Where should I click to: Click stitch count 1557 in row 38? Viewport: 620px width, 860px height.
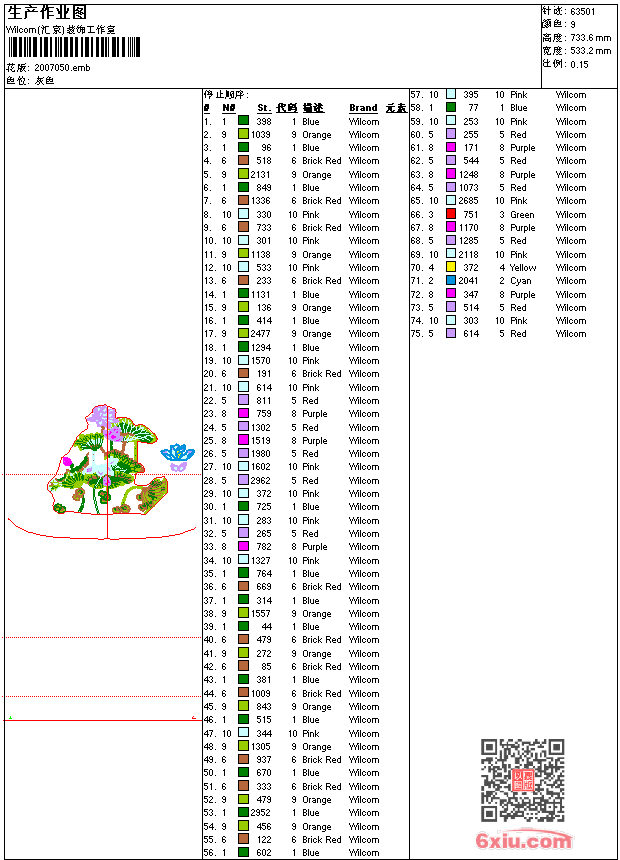coord(261,613)
